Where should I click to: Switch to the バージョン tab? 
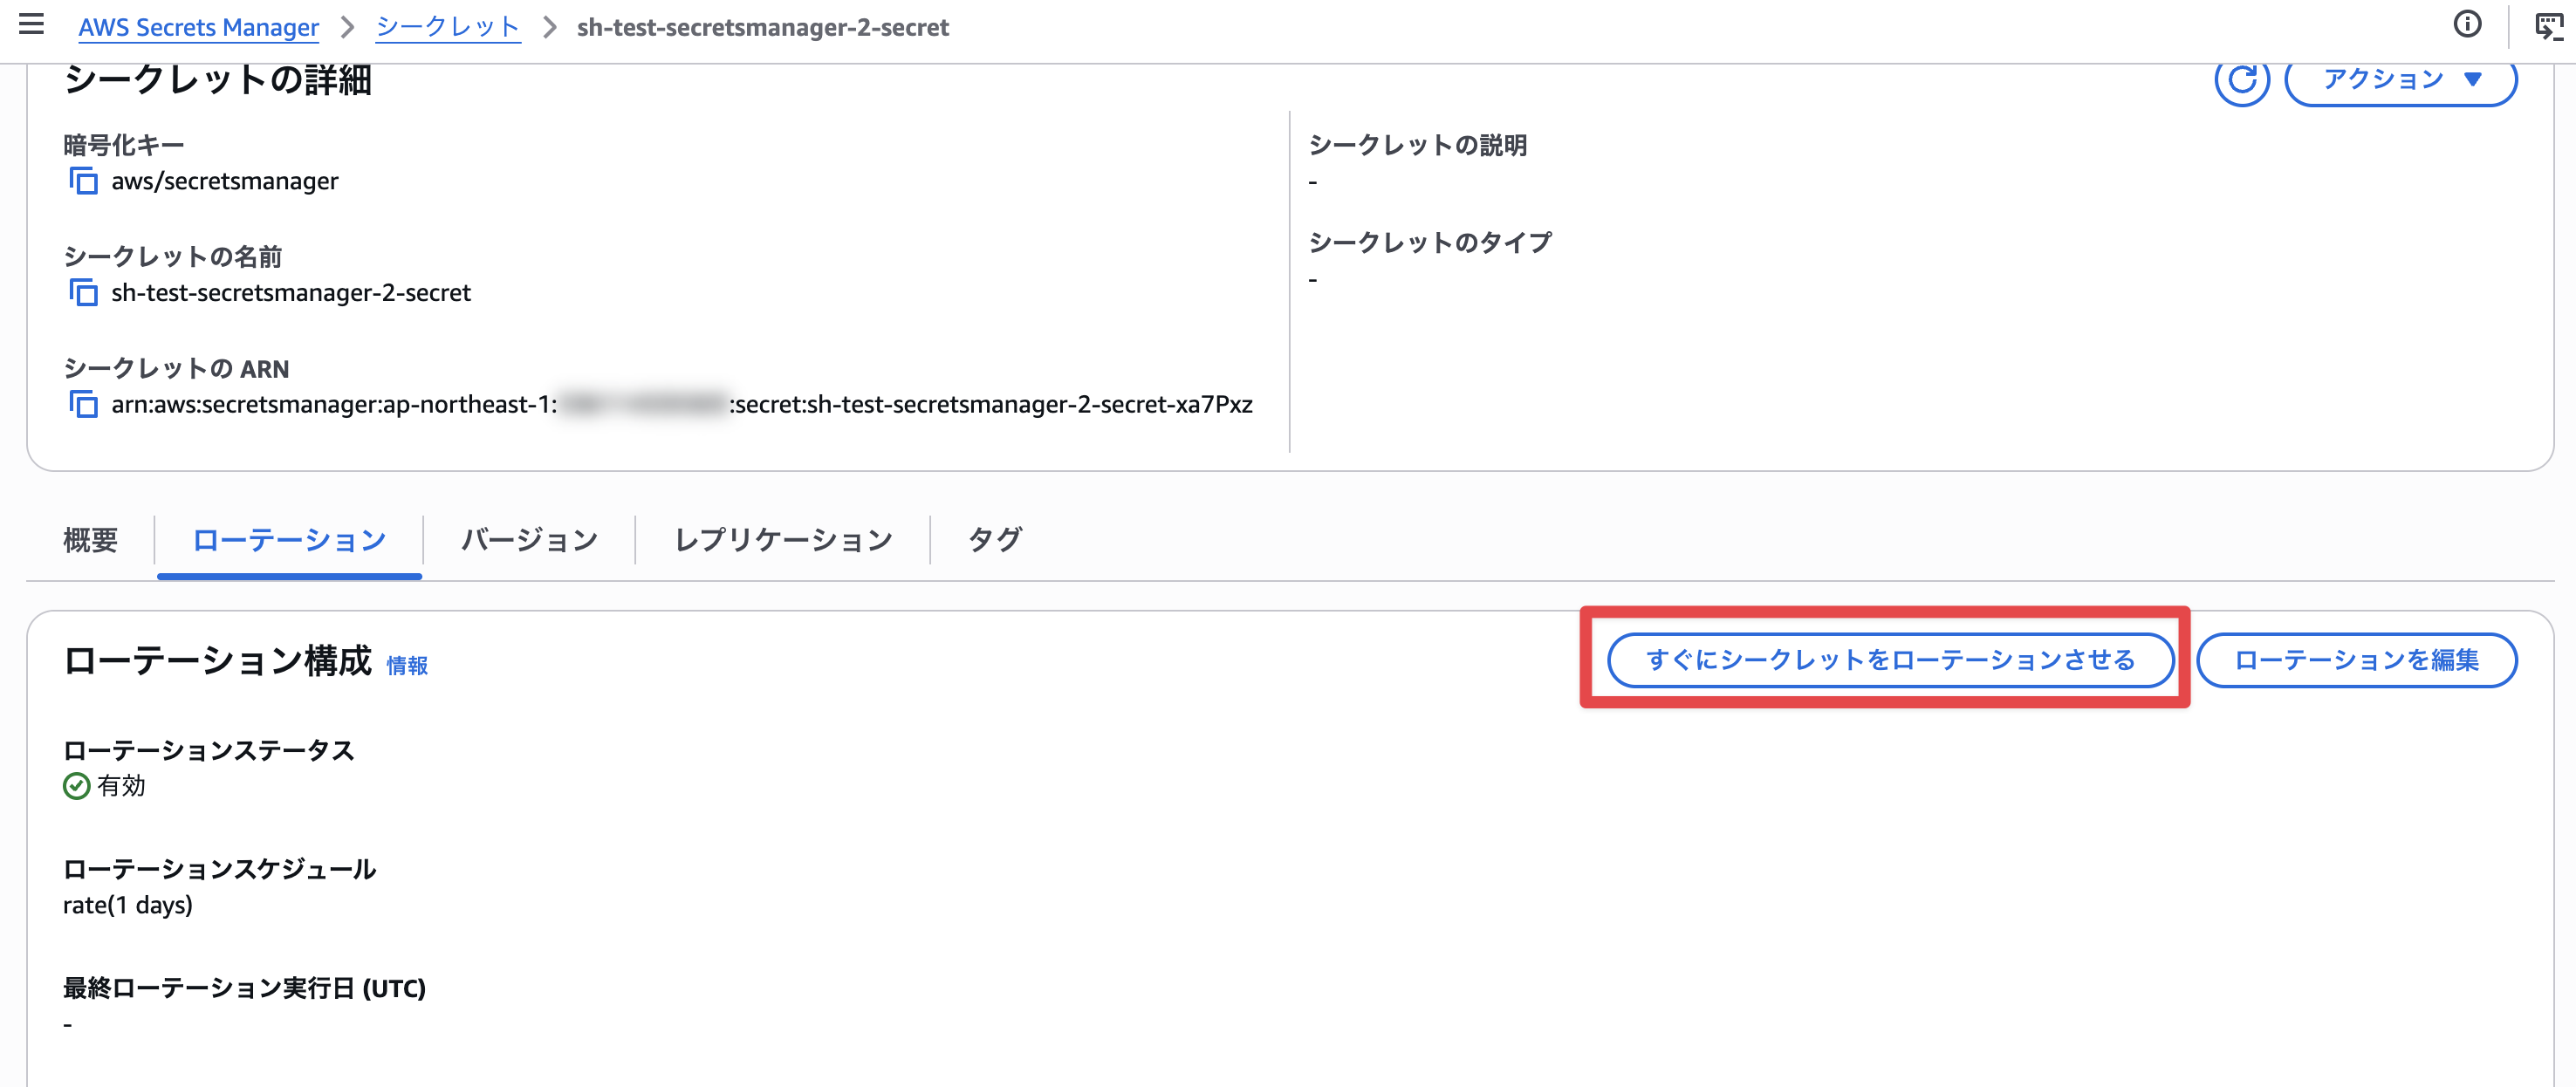pyautogui.click(x=529, y=540)
